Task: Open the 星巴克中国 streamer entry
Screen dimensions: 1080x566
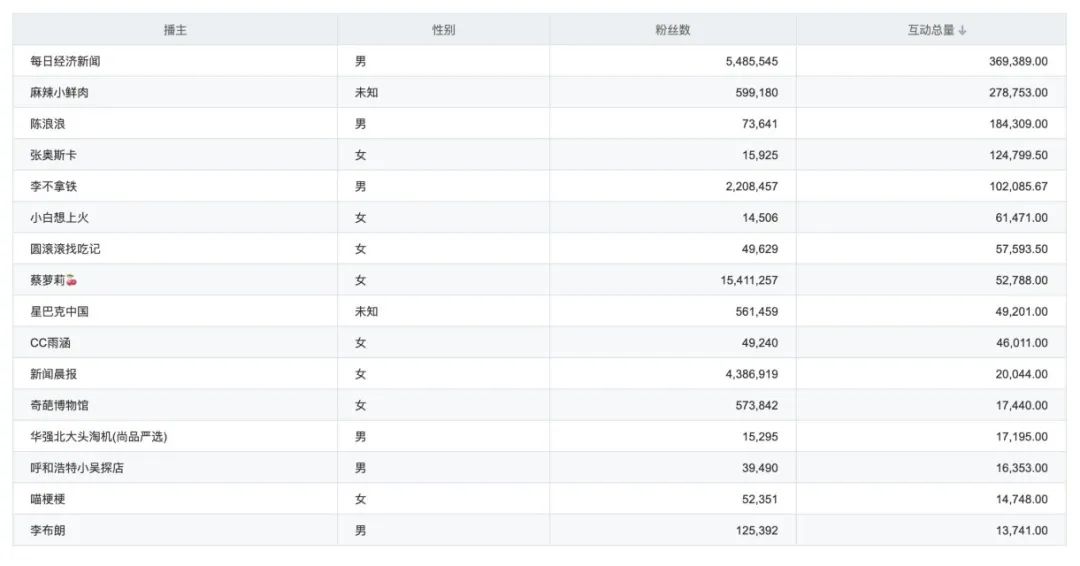Action: pos(59,311)
